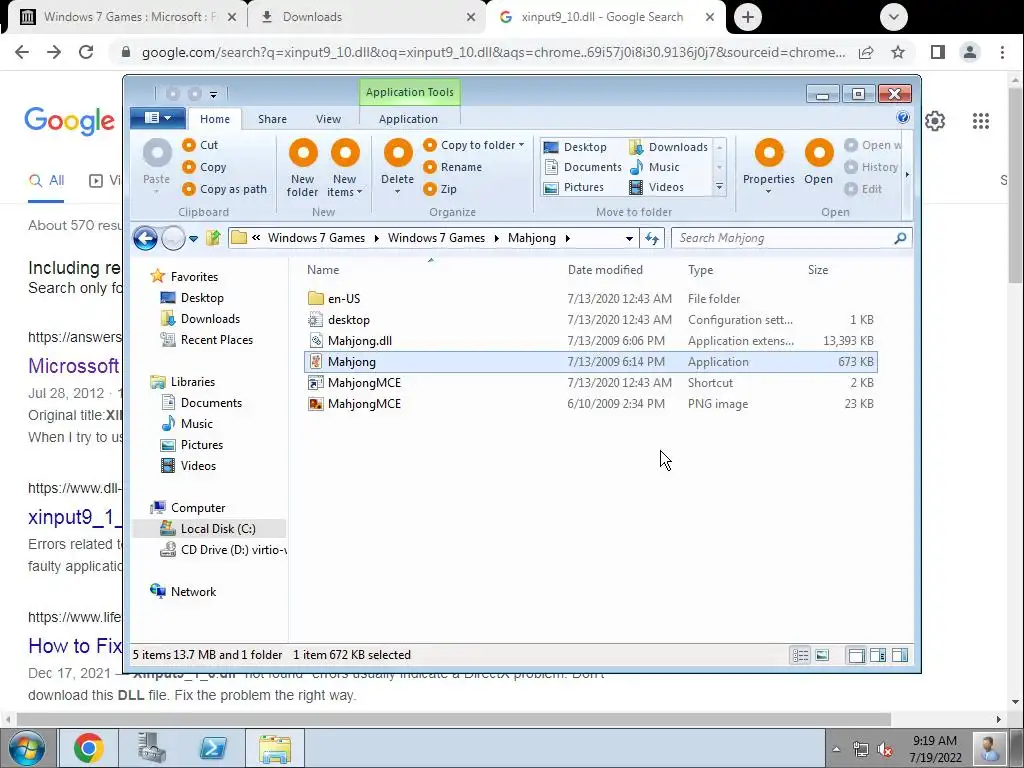Viewport: 1024px width, 768px height.
Task: Choose Downloads in Move to folder gallery
Action: coord(669,147)
